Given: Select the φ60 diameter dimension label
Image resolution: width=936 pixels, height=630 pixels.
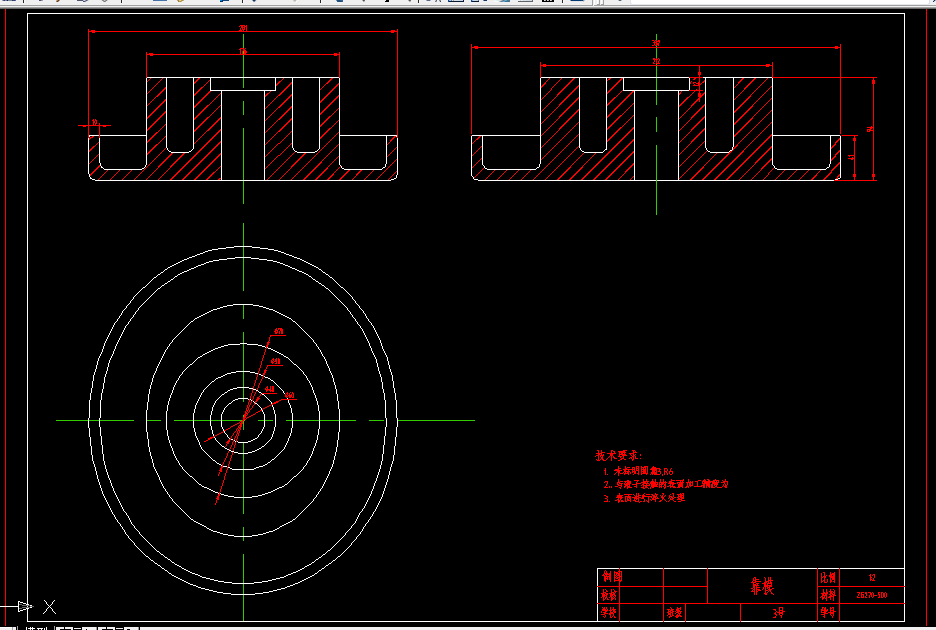Looking at the screenshot, I should [290, 395].
